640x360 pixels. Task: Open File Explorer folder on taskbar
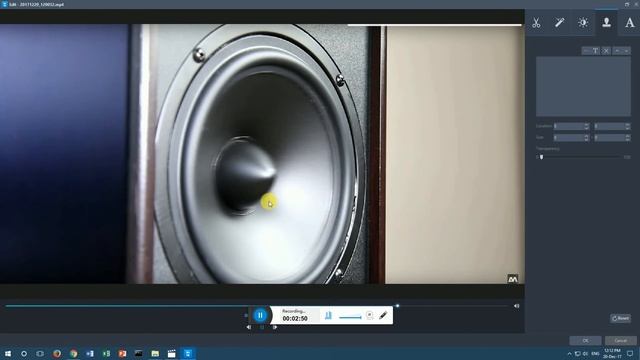point(155,353)
